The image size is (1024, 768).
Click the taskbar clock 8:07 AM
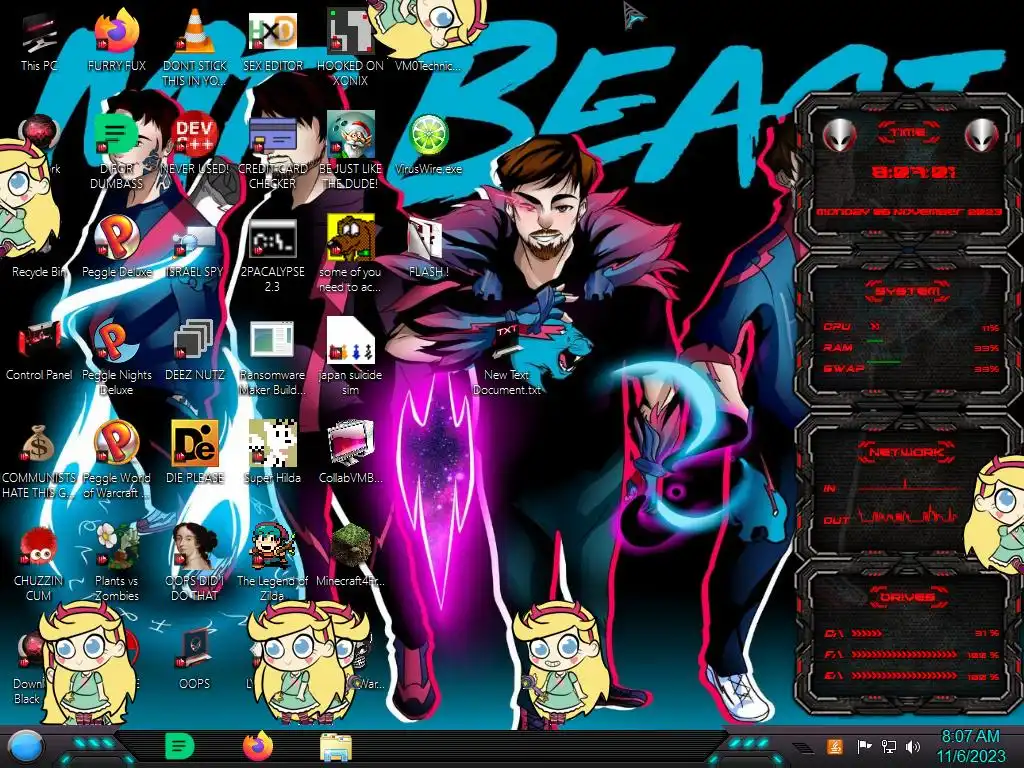coord(970,746)
